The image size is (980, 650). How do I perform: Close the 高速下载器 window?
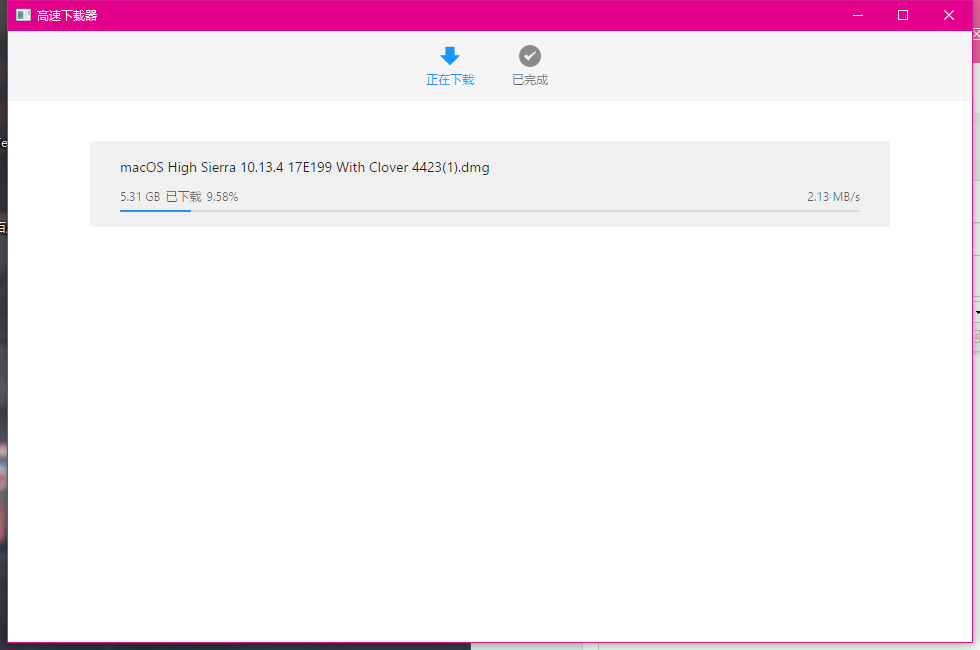coord(949,15)
